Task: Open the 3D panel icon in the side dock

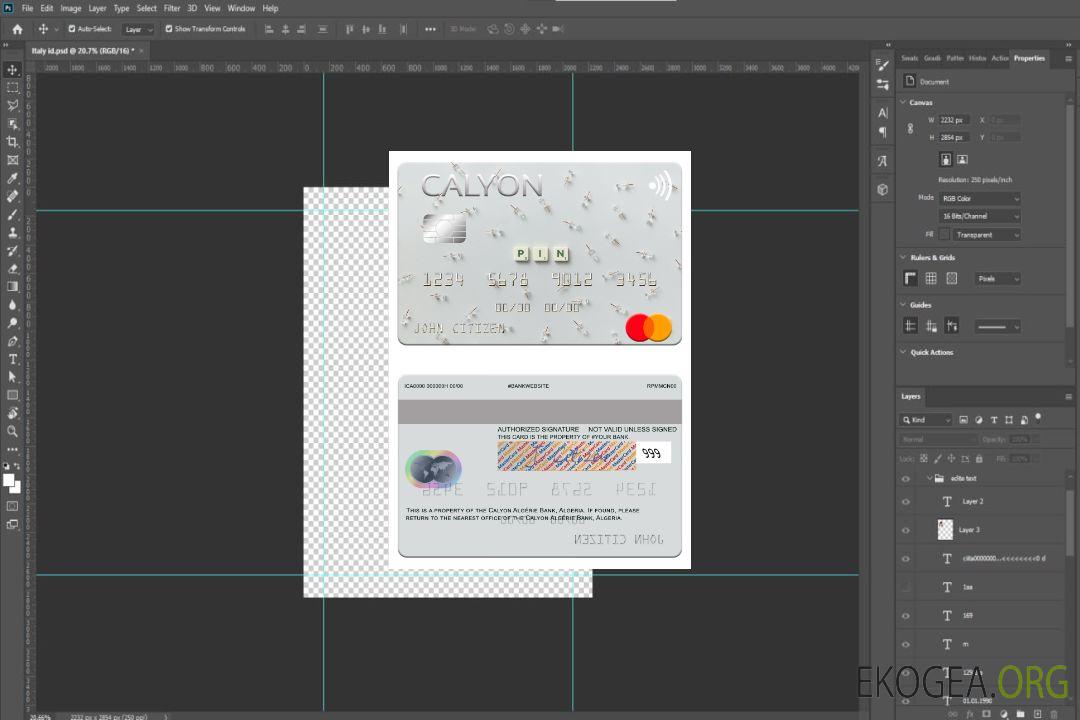Action: coord(882,189)
